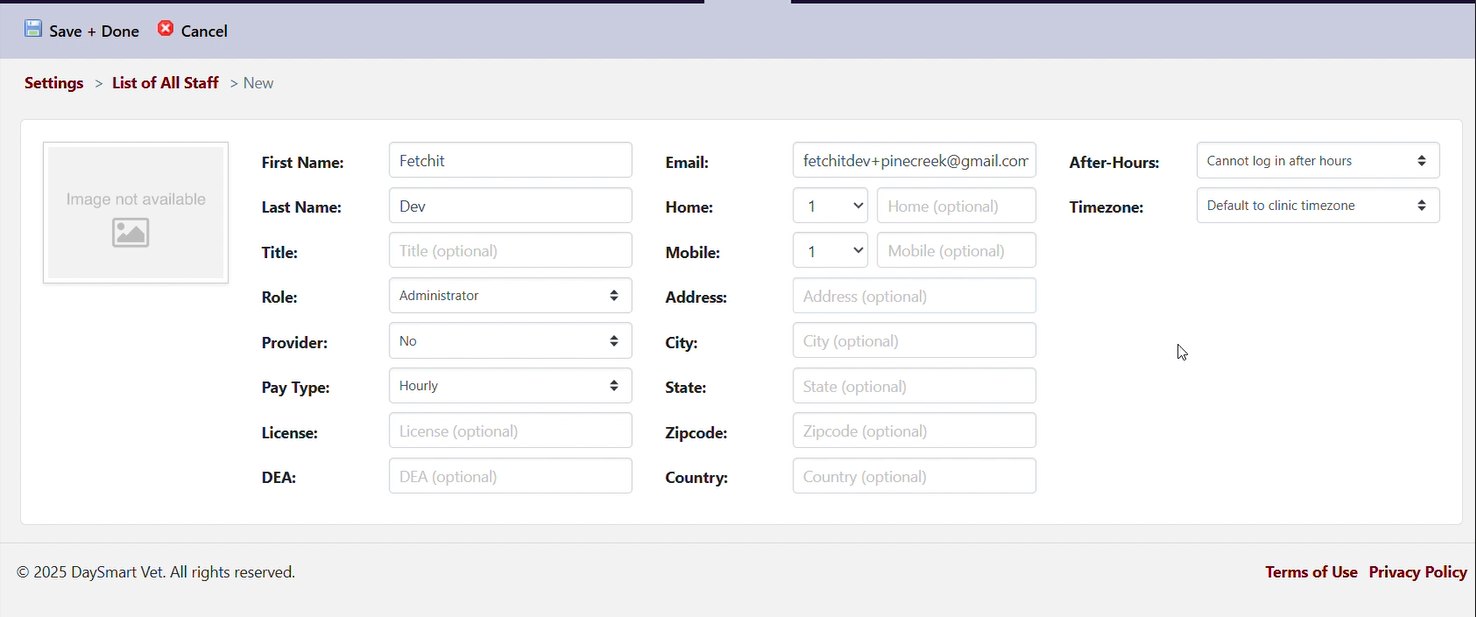The height and width of the screenshot is (617, 1476).
Task: Open the Home phone country code selector
Action: tap(830, 206)
